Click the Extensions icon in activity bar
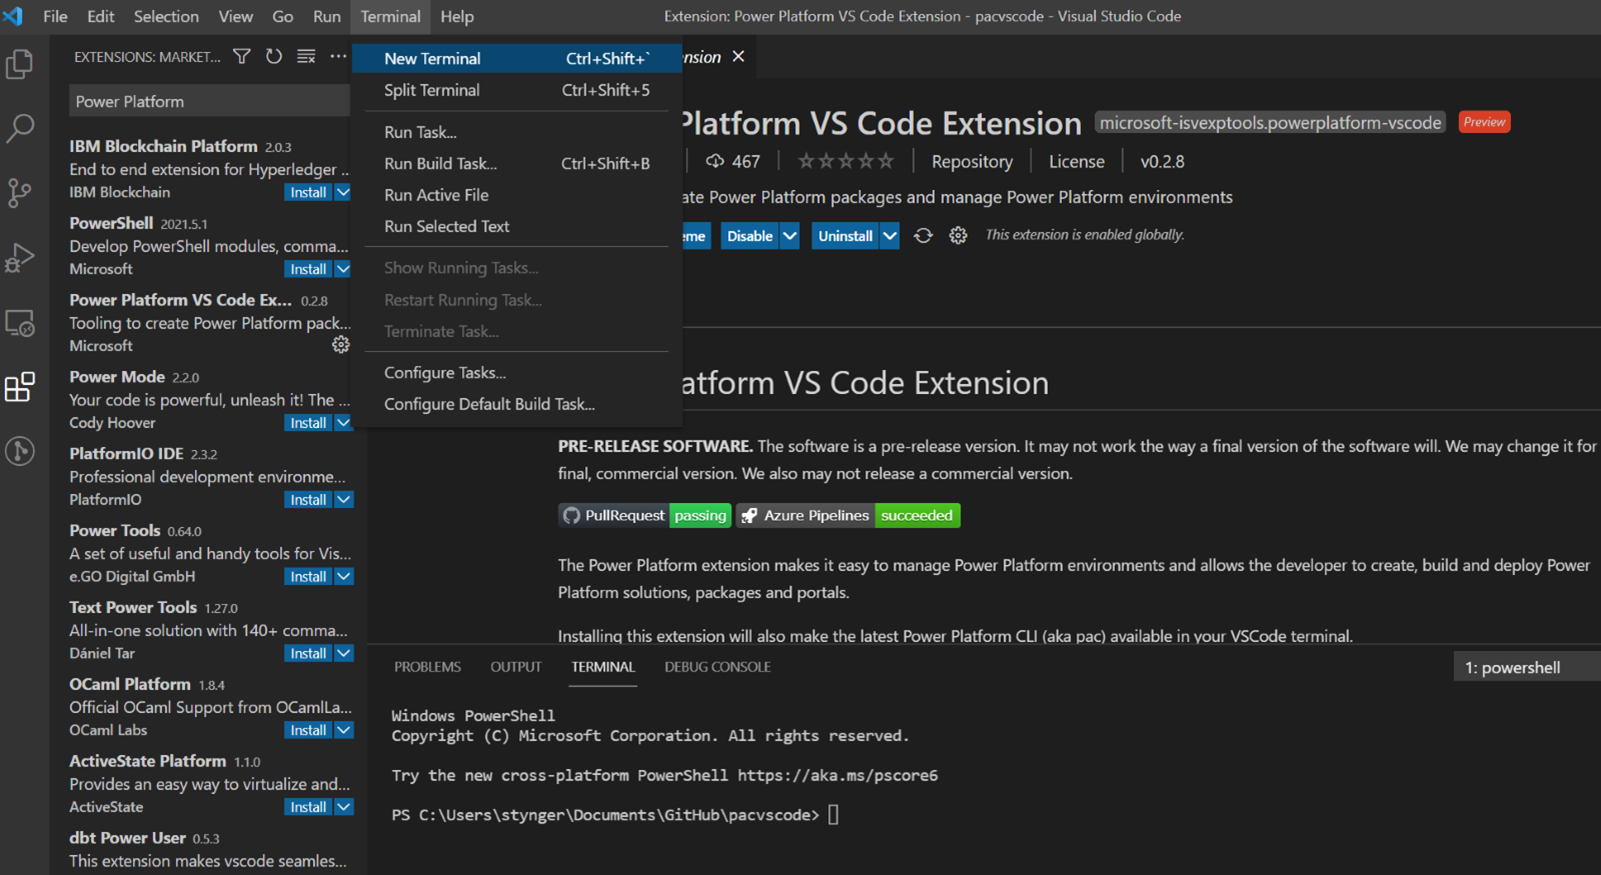Viewport: 1601px width, 875px height. [20, 387]
